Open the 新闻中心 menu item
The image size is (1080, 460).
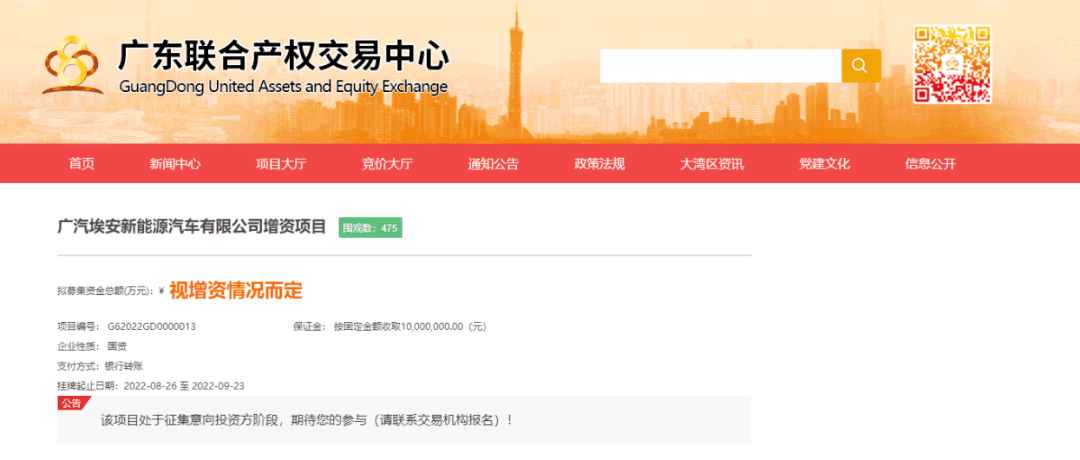(x=175, y=164)
